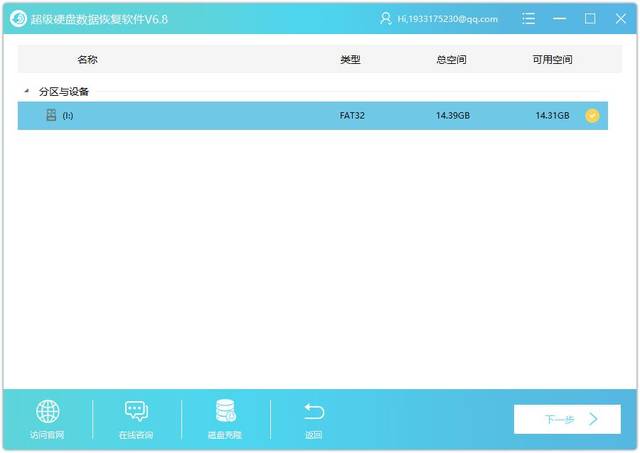
Task: Click the user account avatar icon
Action: pyautogui.click(x=385, y=18)
